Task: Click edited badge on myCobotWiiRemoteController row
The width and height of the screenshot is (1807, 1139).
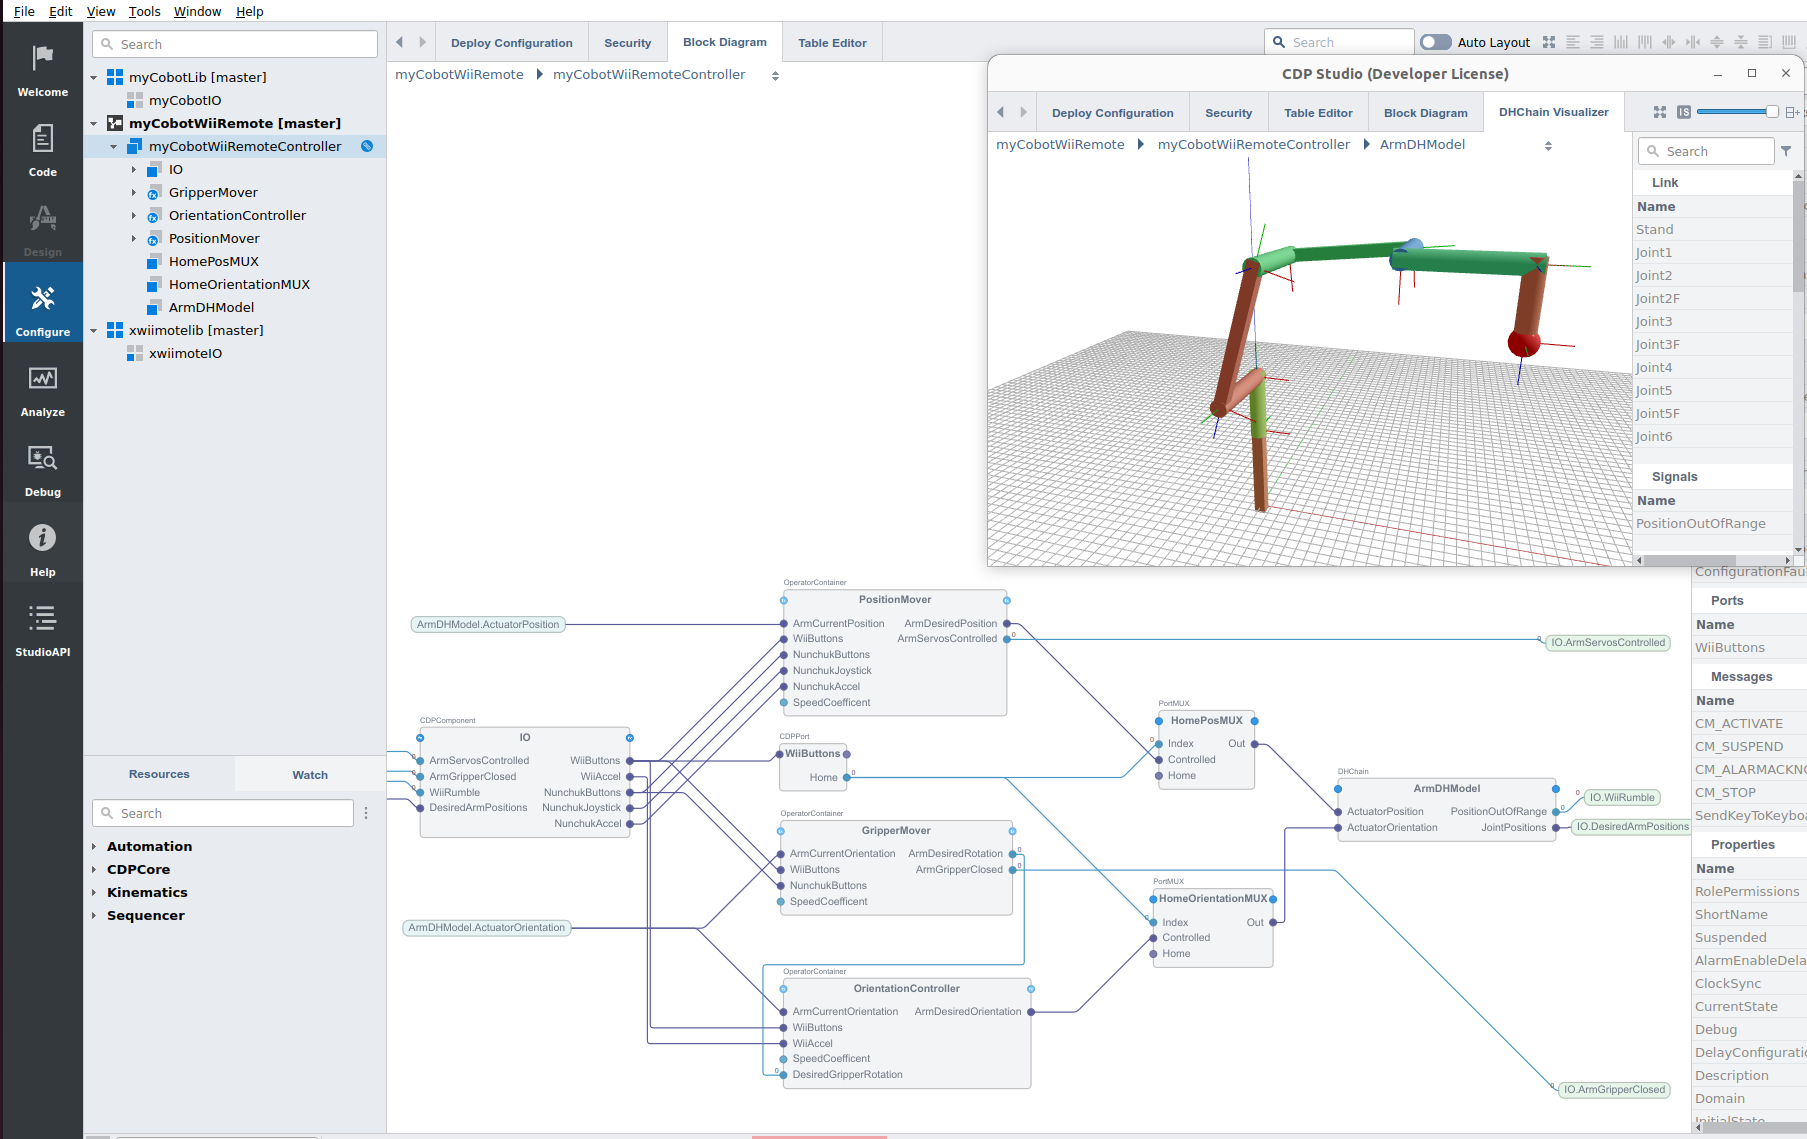Action: pos(367,146)
